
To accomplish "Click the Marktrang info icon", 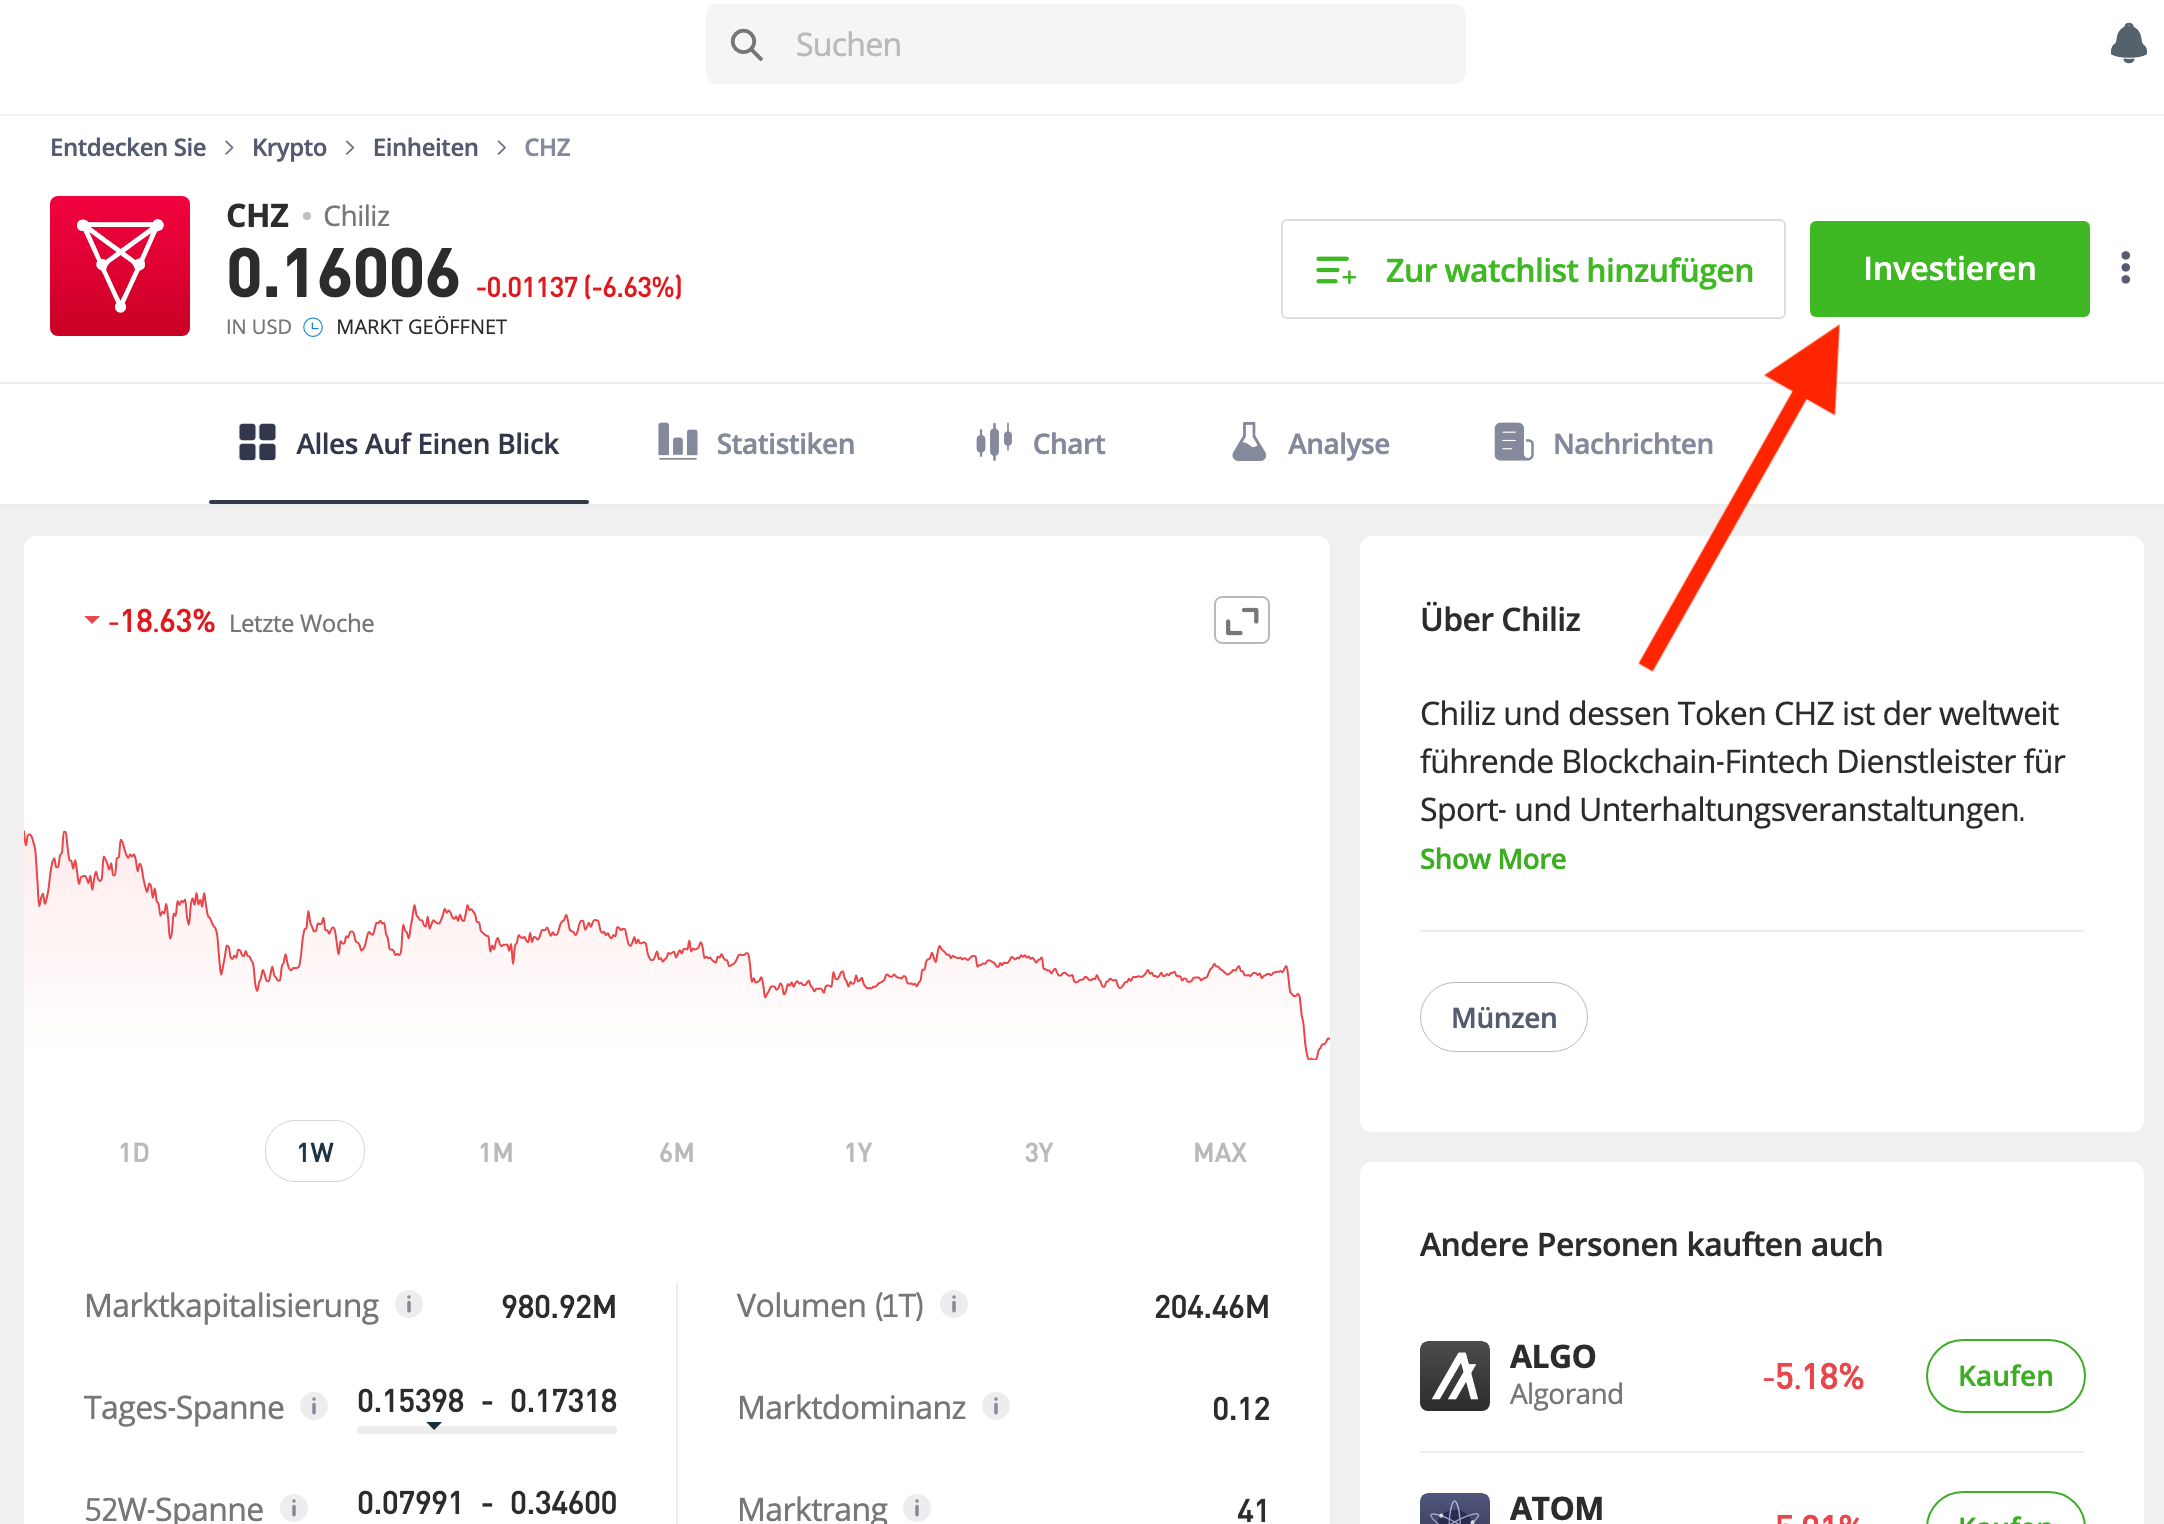I will pos(917,1508).
